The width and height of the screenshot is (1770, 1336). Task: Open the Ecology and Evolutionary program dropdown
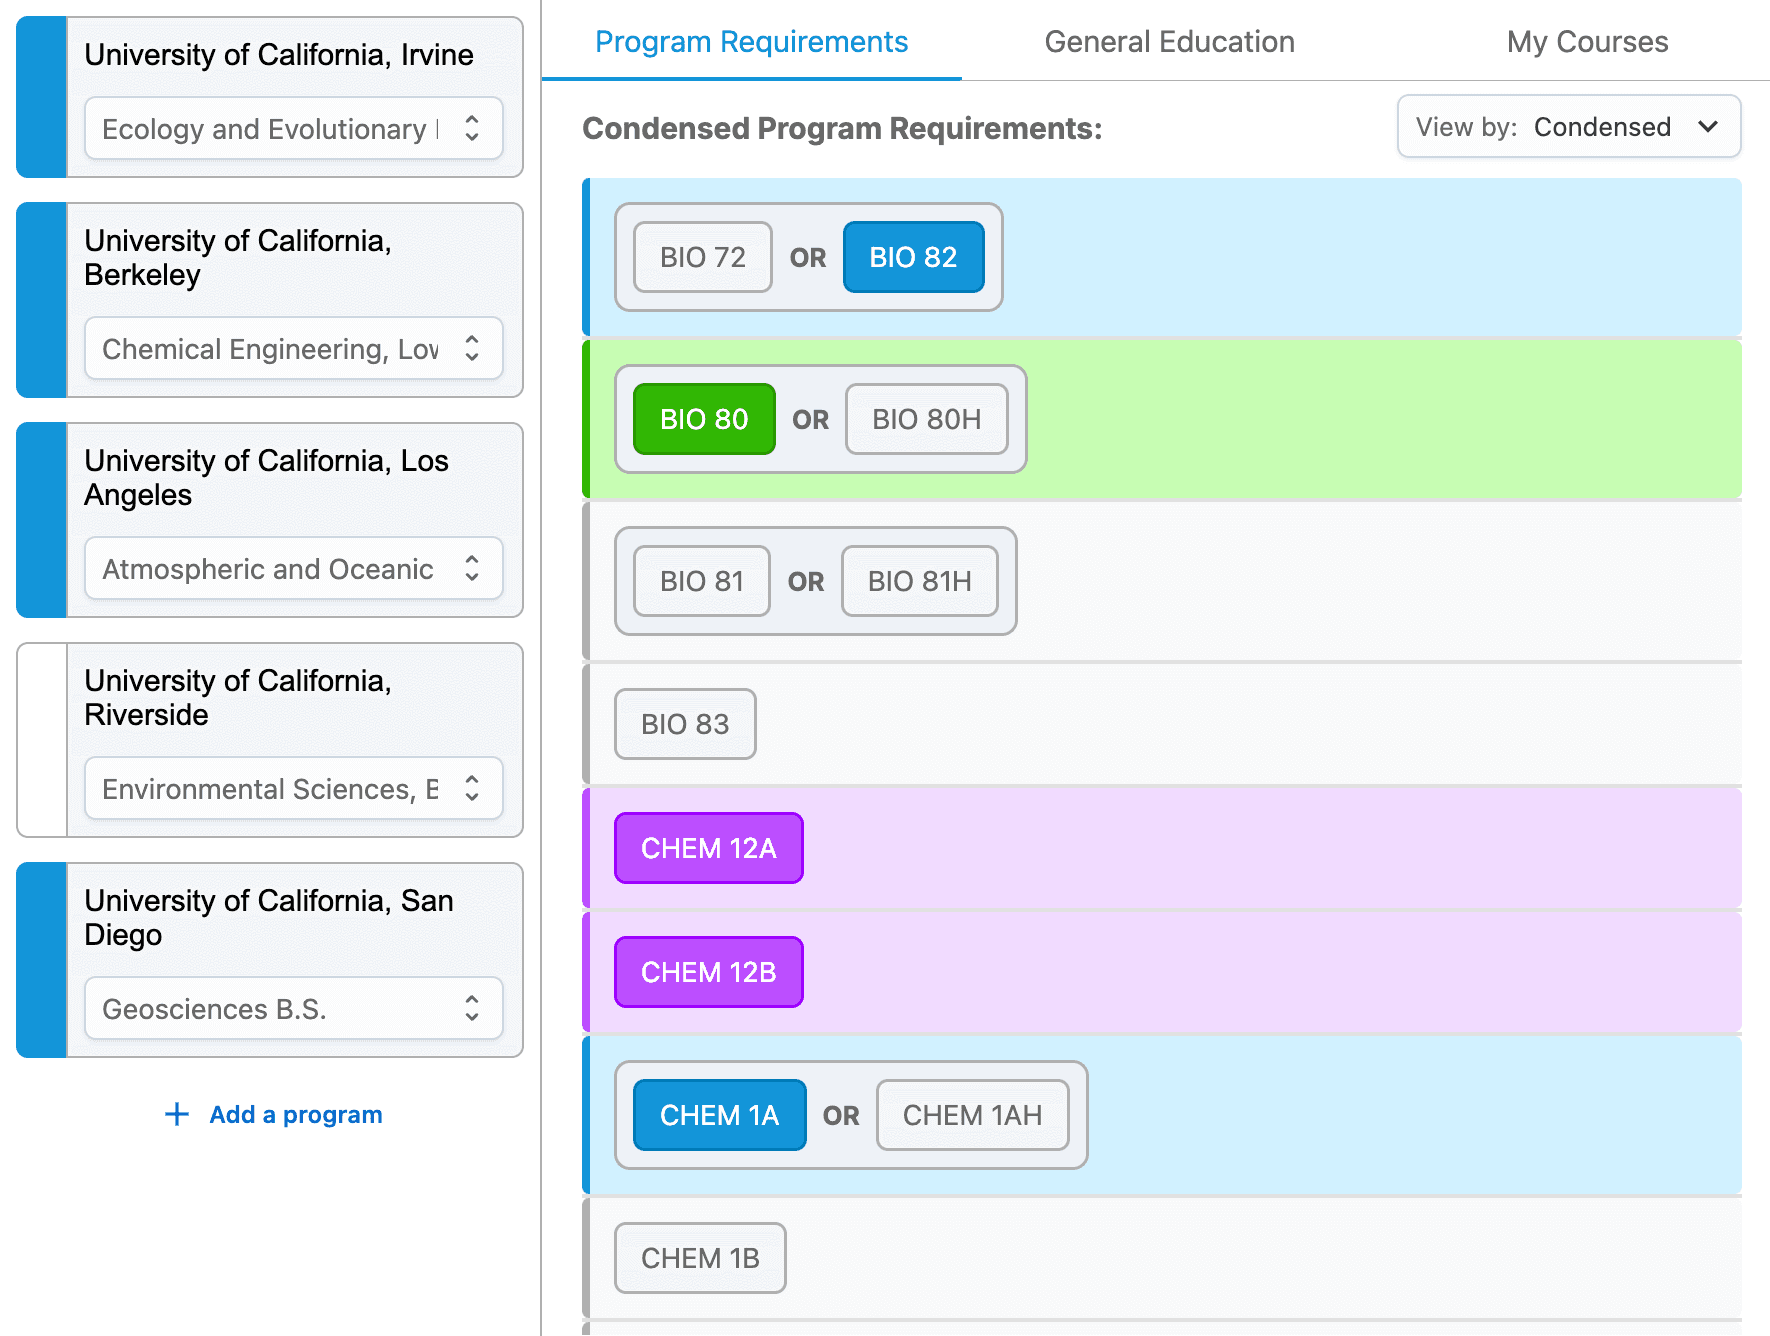(x=293, y=129)
